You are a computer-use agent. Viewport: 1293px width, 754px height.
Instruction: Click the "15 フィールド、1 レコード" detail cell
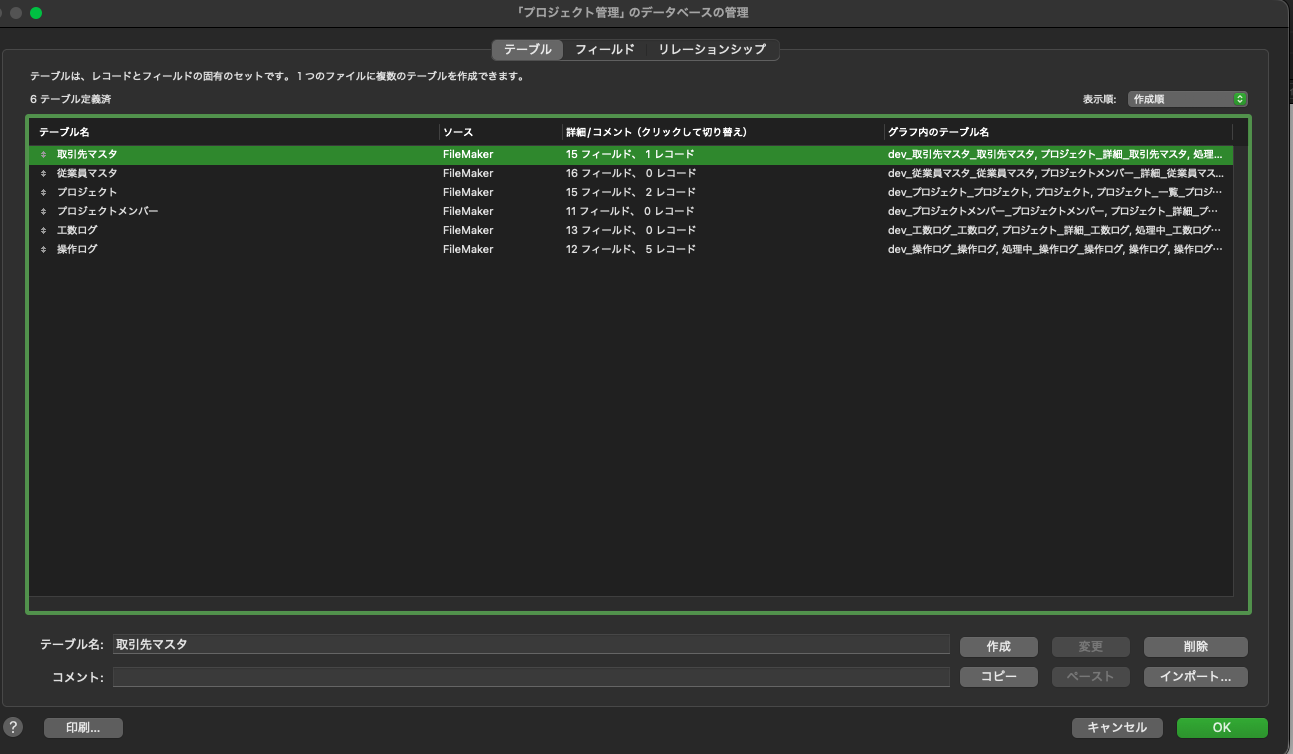[630, 155]
